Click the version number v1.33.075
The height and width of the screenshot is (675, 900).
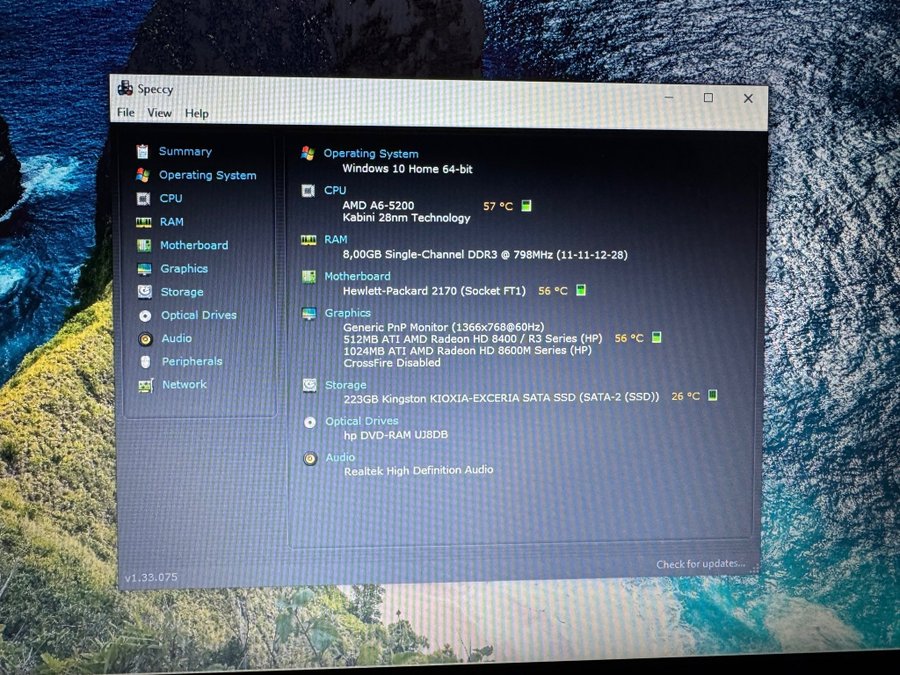coord(151,577)
